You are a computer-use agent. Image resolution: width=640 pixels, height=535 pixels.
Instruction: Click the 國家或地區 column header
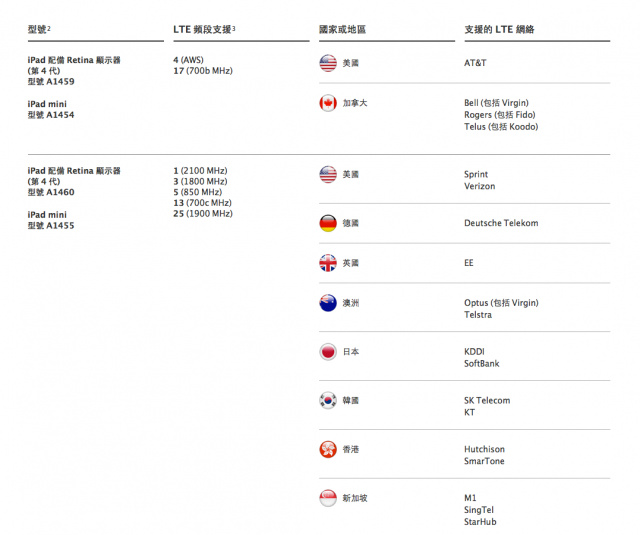342,29
